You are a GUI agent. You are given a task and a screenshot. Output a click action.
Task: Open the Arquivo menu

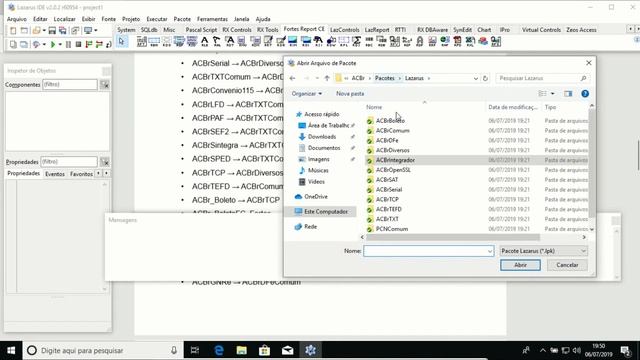tap(17, 19)
